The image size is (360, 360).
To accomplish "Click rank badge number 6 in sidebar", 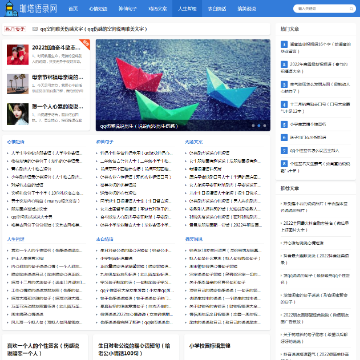I will coord(284,137).
